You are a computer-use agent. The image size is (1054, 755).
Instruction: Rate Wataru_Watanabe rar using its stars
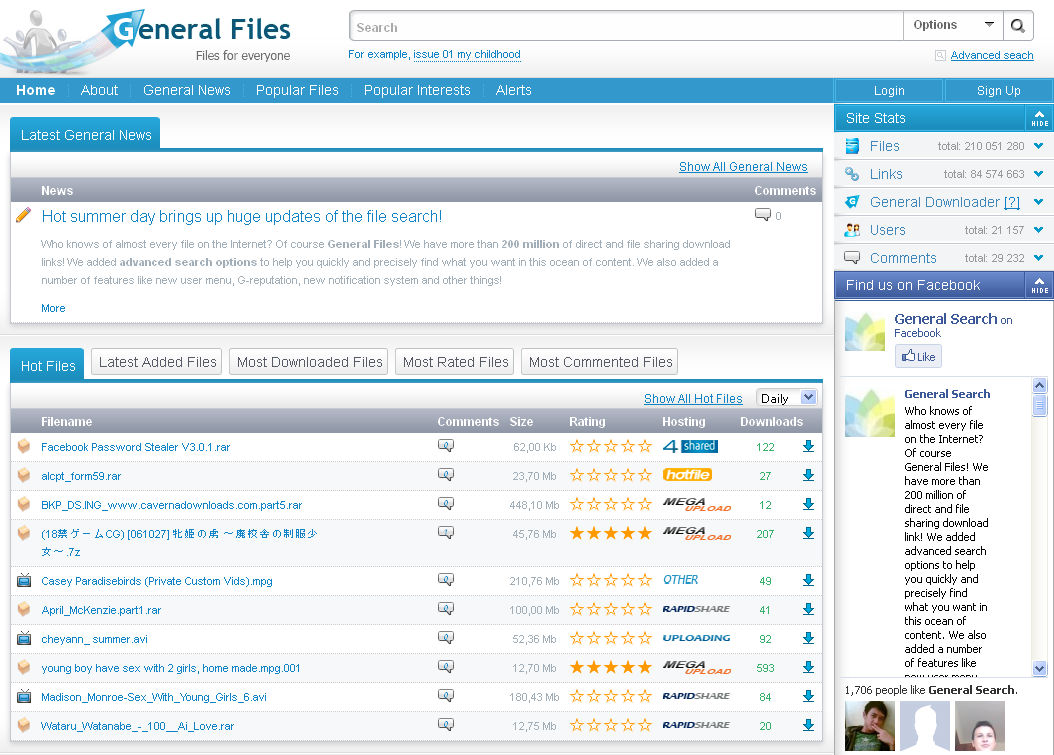coord(610,725)
